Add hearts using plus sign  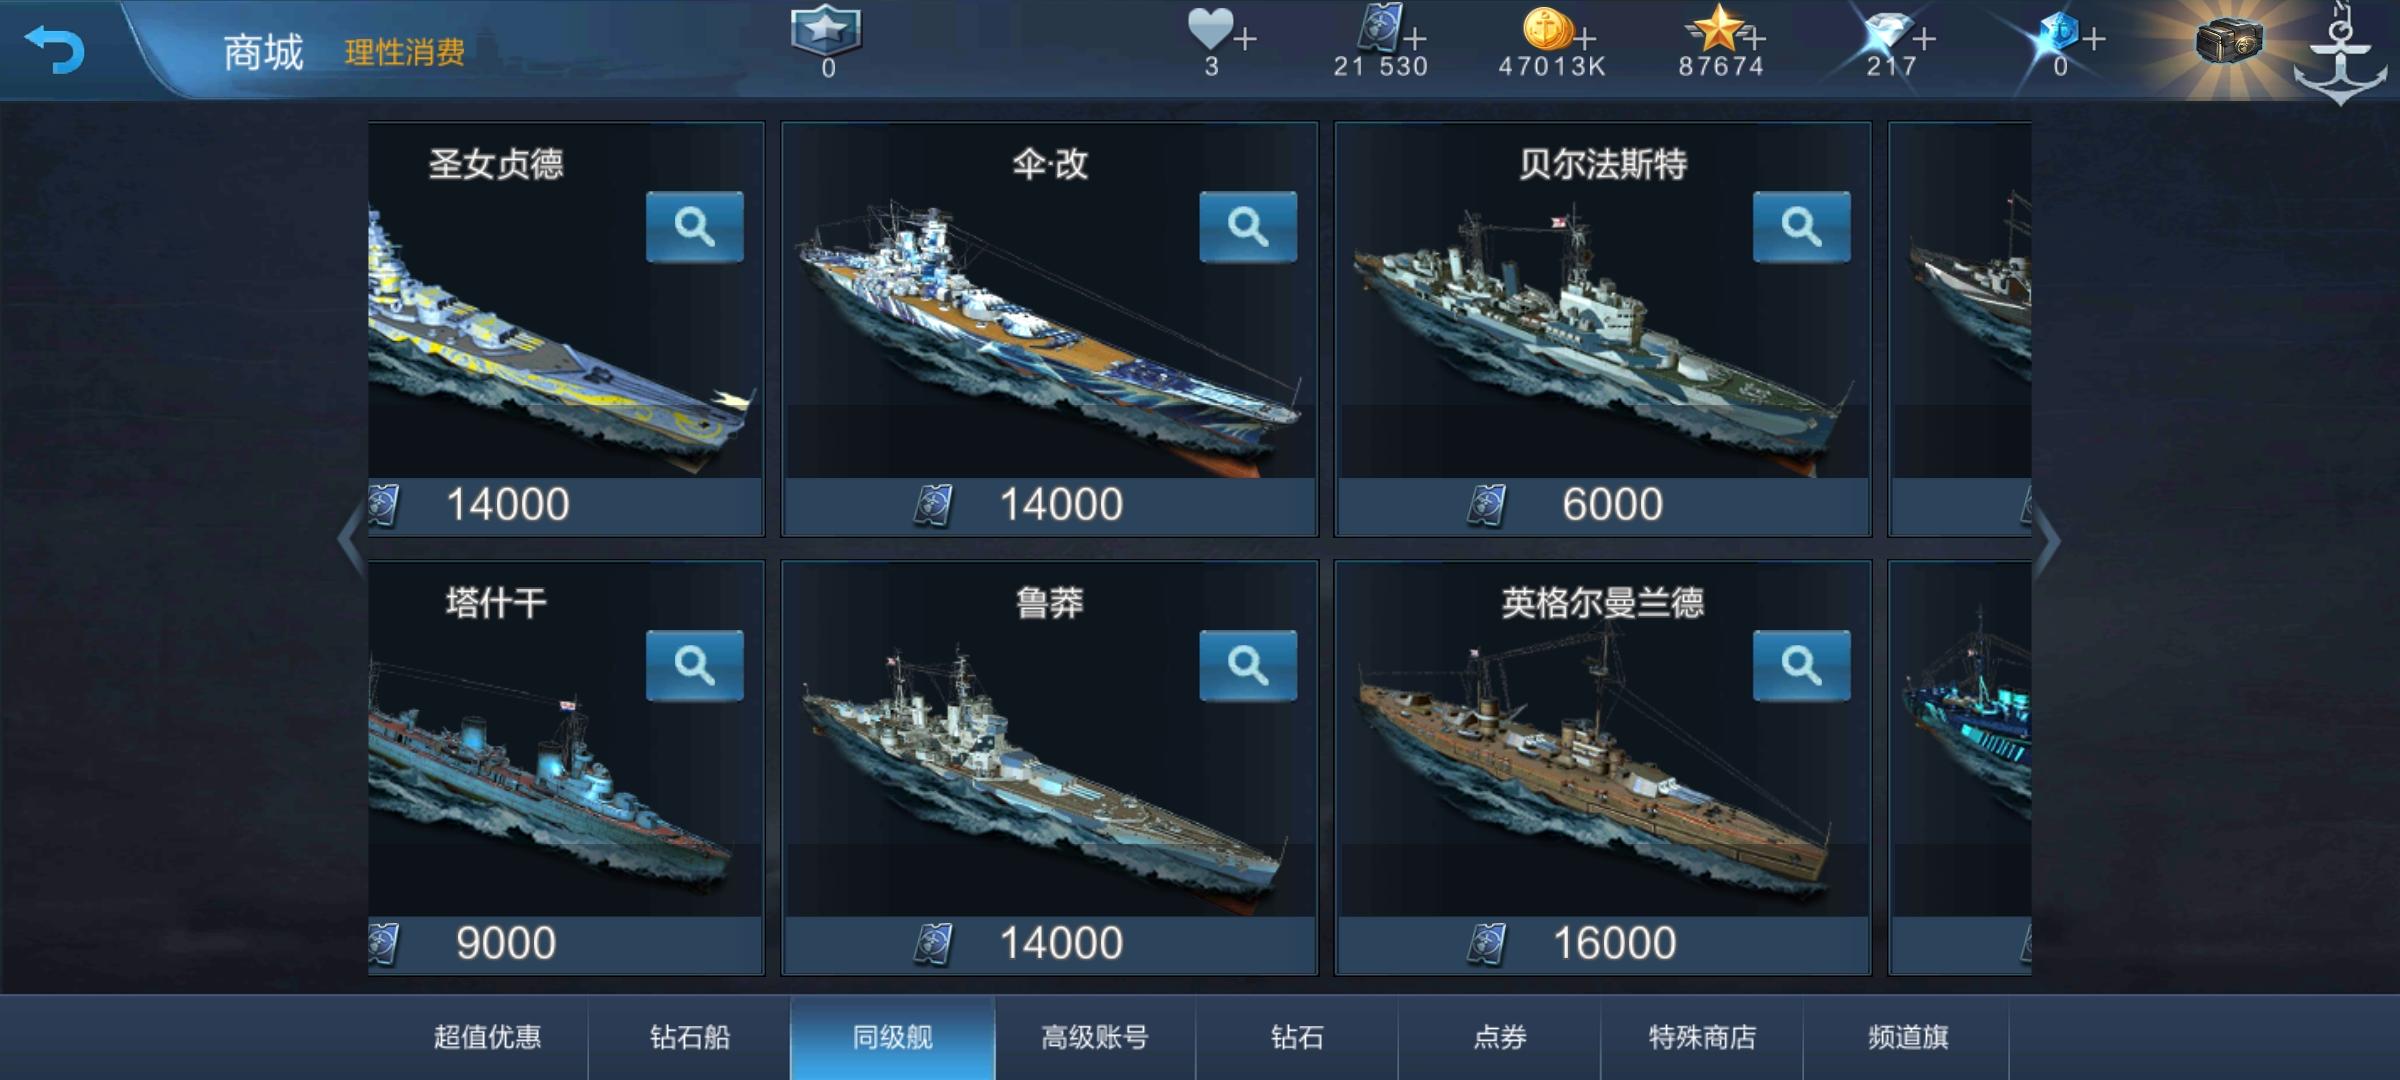(x=1245, y=39)
